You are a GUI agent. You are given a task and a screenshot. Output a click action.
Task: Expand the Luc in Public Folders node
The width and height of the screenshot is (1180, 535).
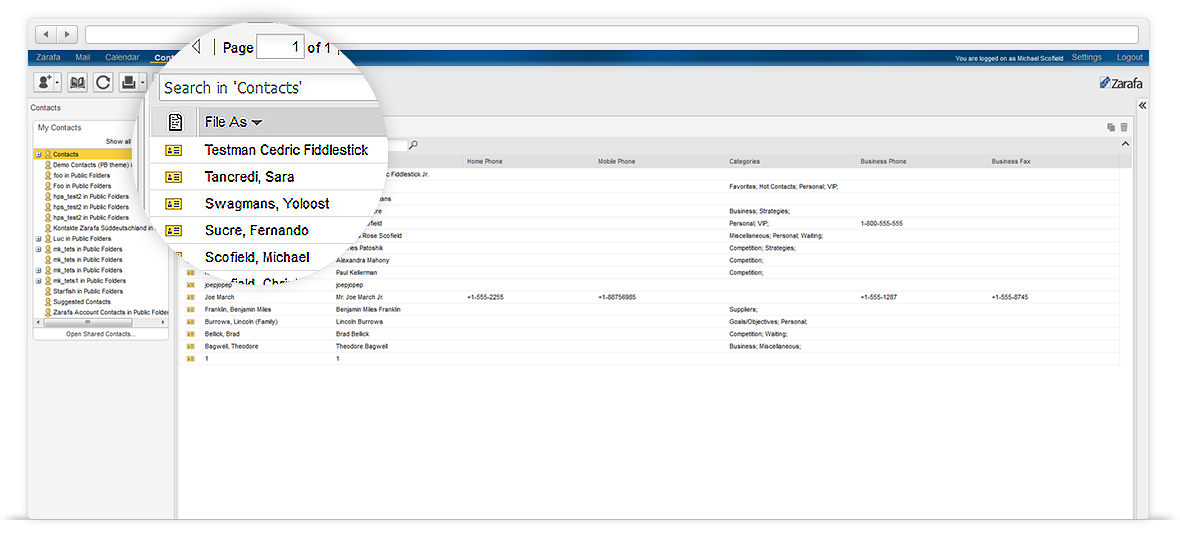click(x=38, y=239)
